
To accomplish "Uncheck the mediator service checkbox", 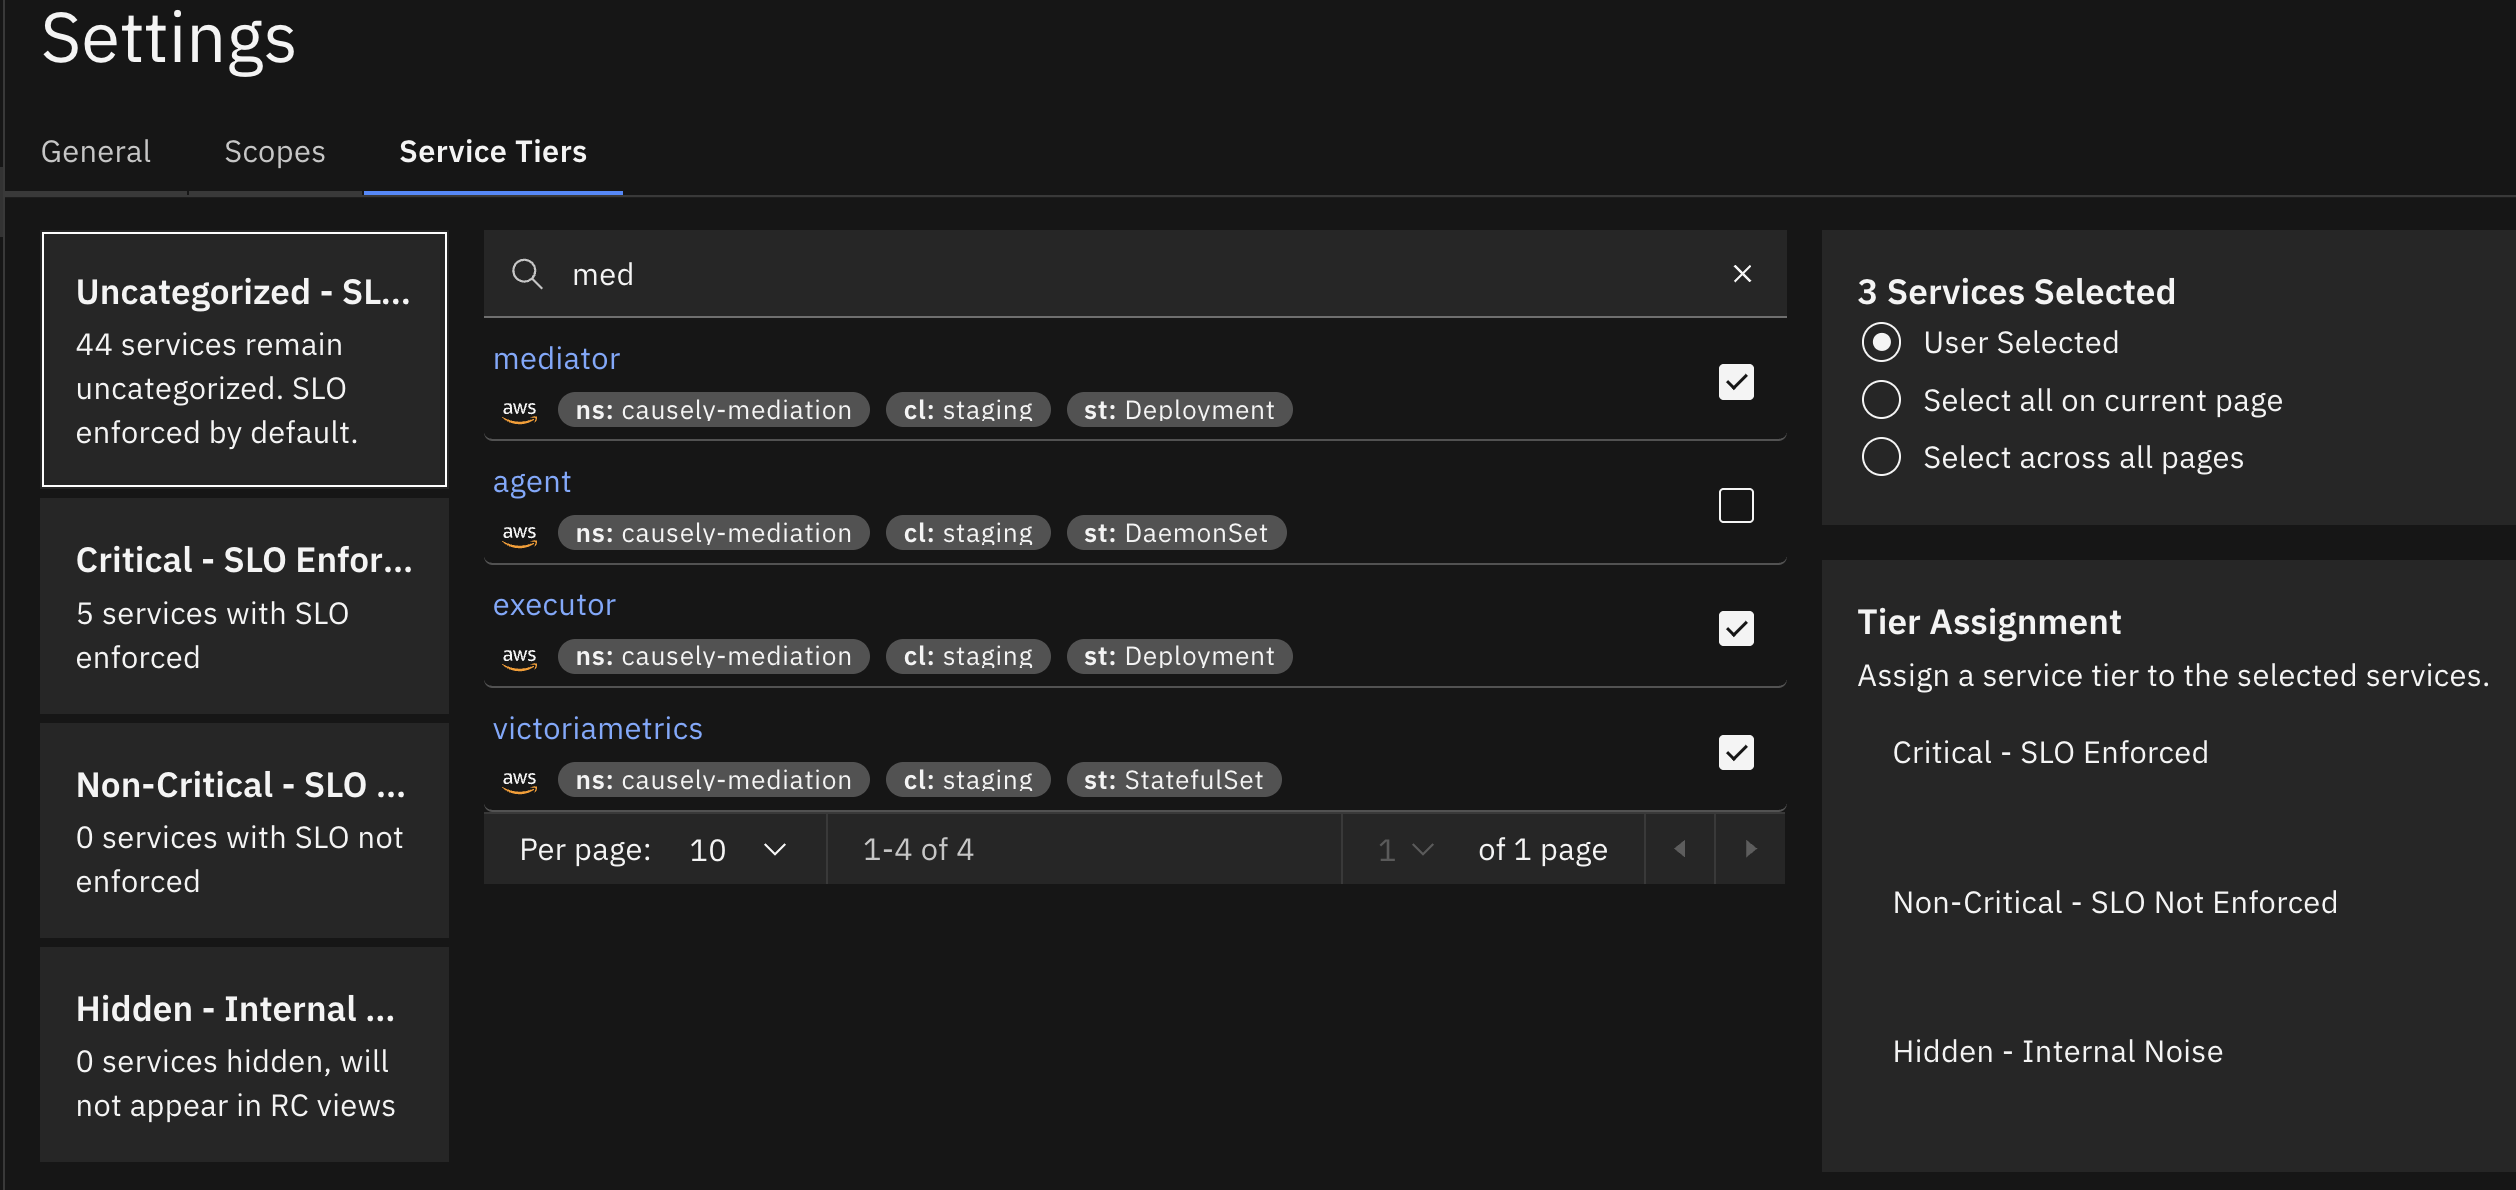I will pos(1737,382).
